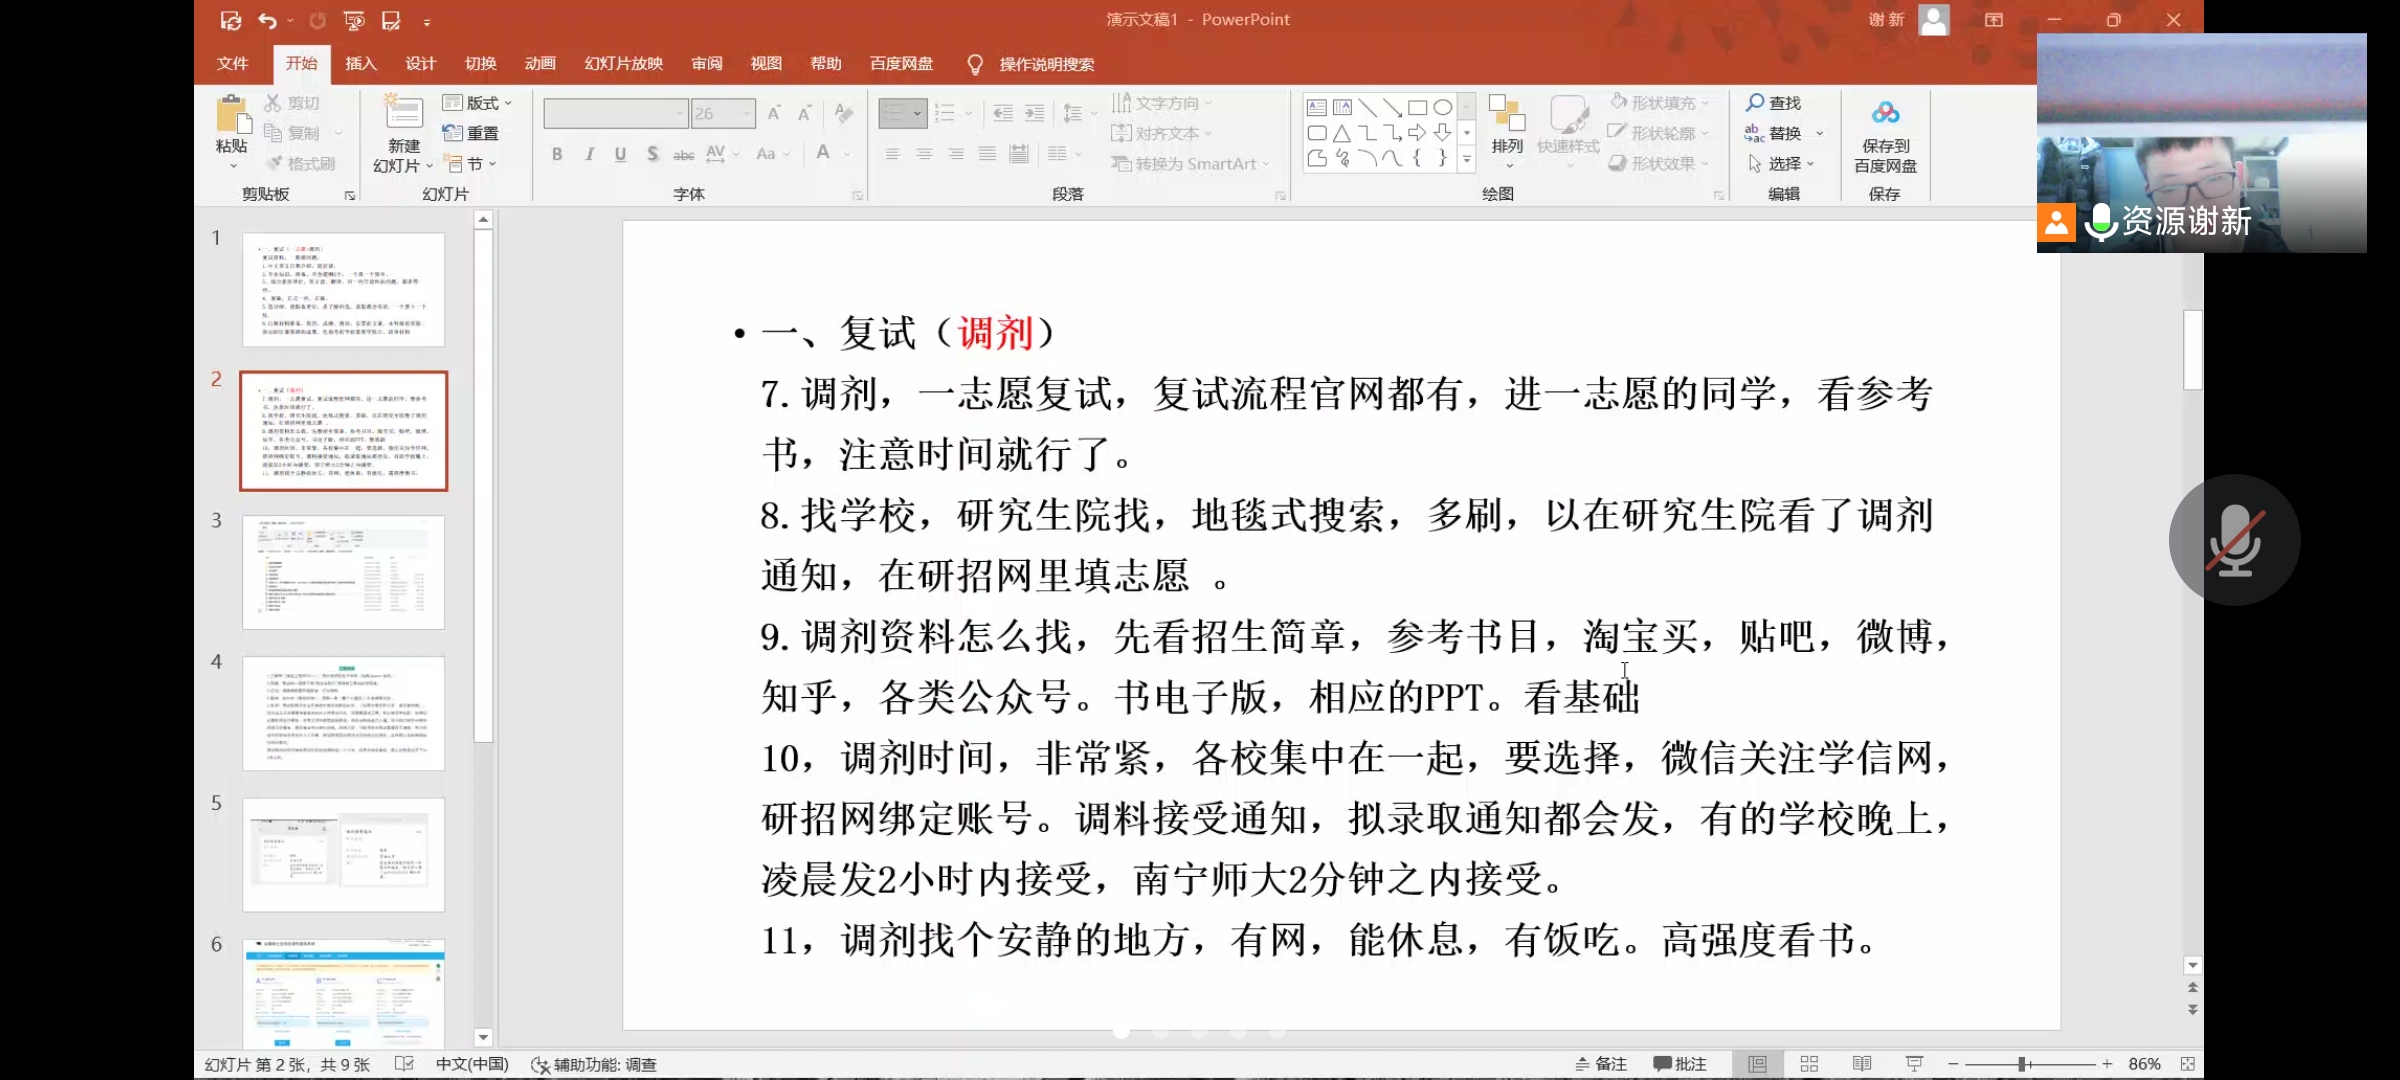Viewport: 2400px width, 1080px height.
Task: Click the Undo arrow in quick access toolbar
Action: [x=267, y=20]
